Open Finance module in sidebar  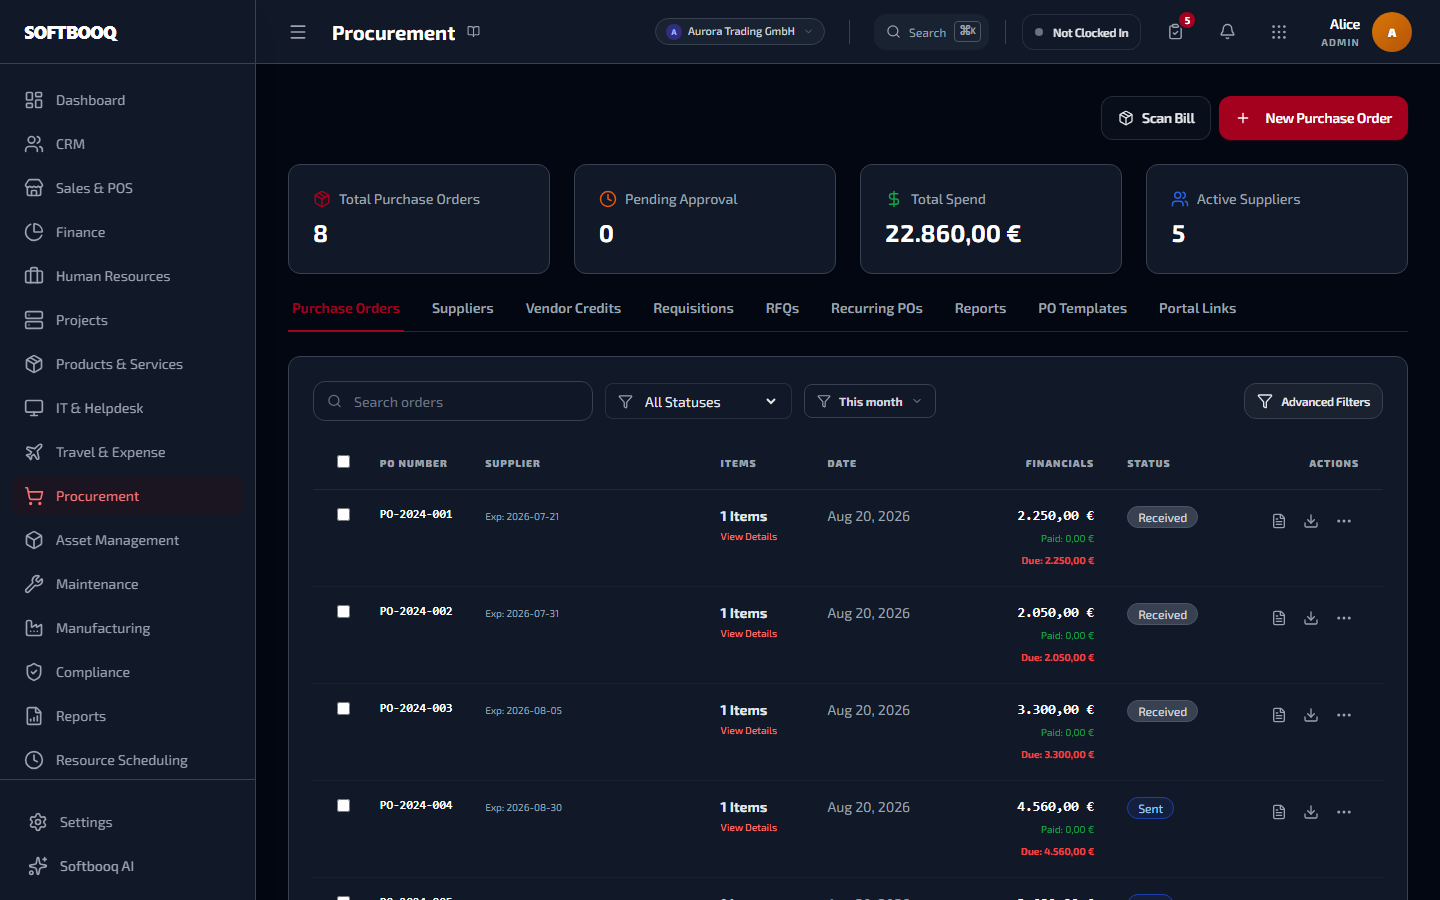[x=128, y=232]
